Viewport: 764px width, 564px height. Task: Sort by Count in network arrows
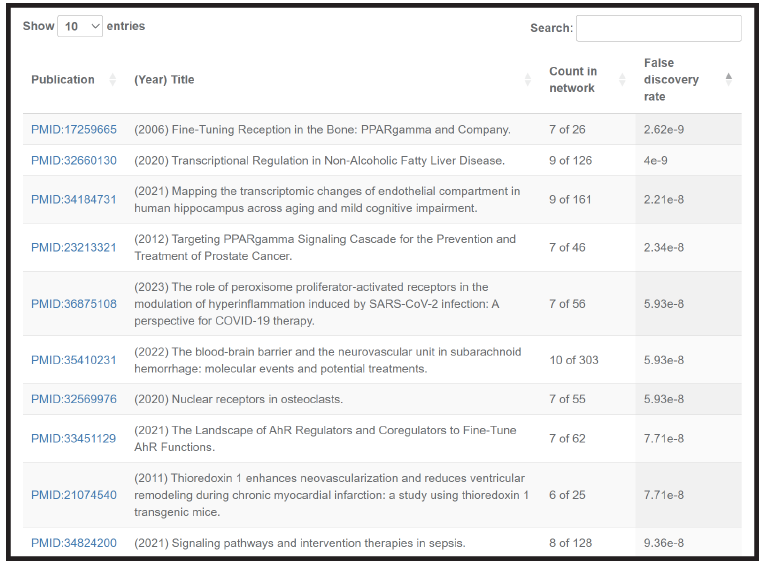tap(622, 79)
